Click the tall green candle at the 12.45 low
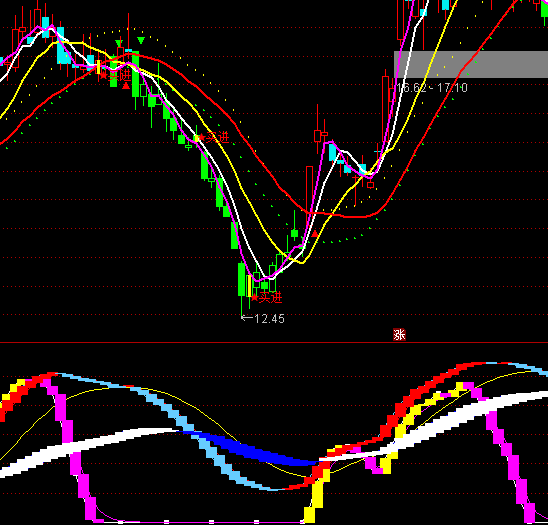548x525 pixels. 241,280
